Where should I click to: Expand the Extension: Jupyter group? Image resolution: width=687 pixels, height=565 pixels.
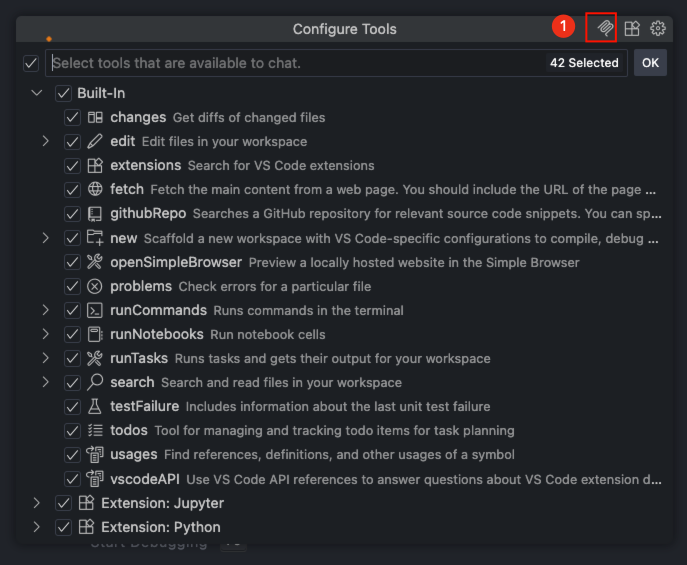pyautogui.click(x=37, y=503)
